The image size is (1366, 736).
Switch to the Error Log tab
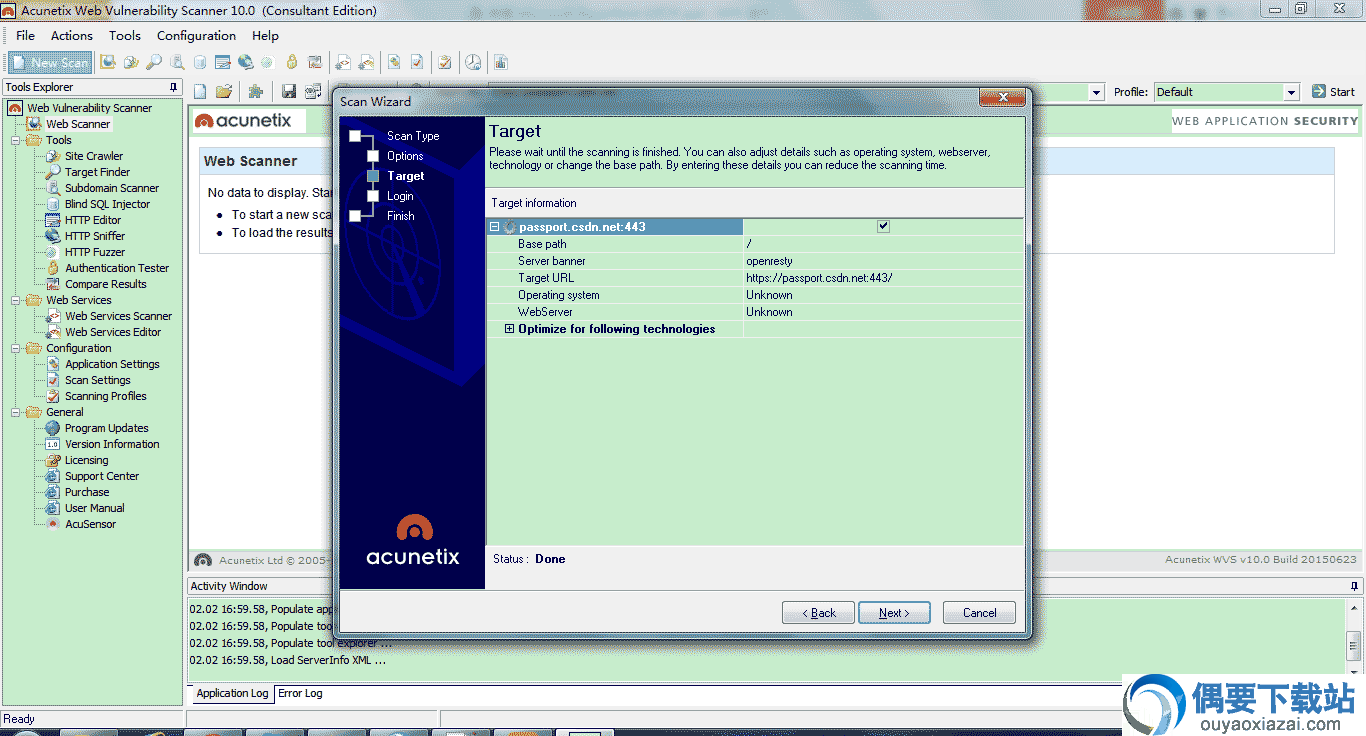point(300,693)
